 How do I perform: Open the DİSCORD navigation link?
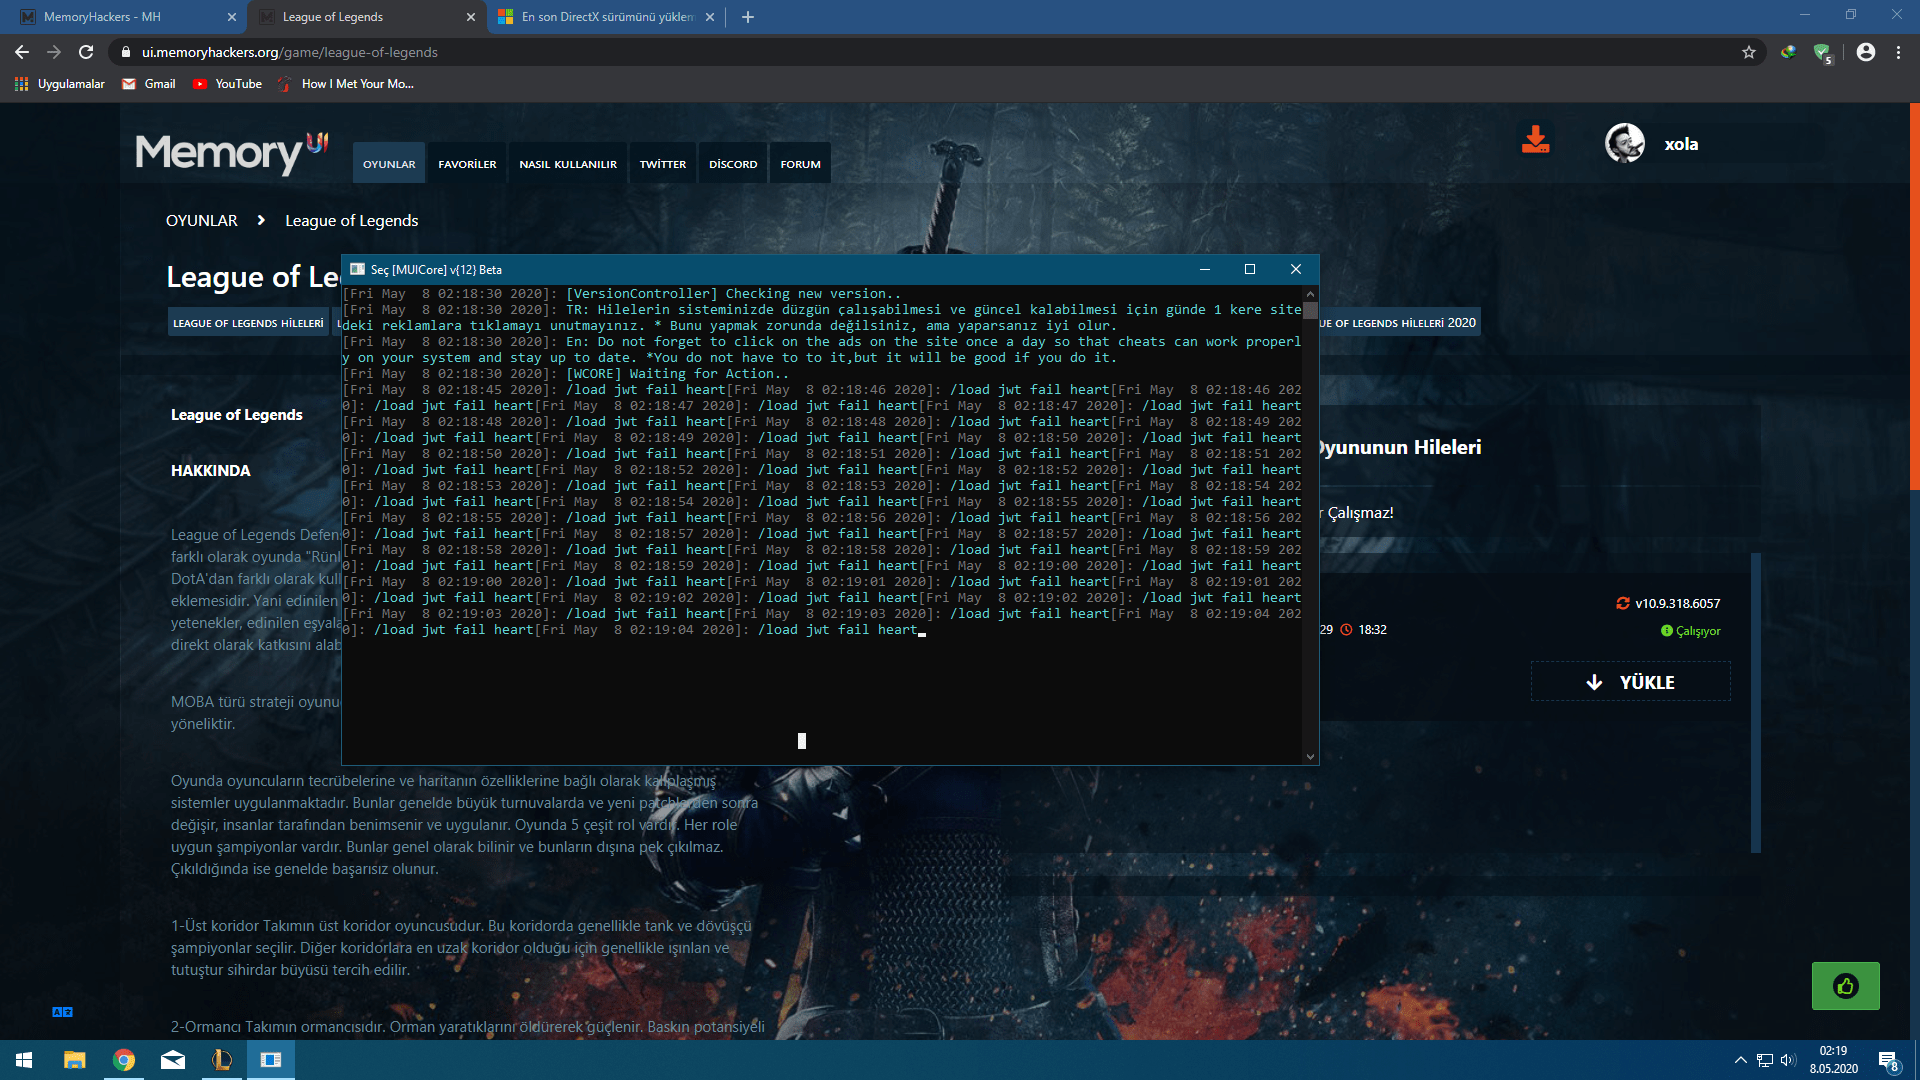(x=733, y=164)
